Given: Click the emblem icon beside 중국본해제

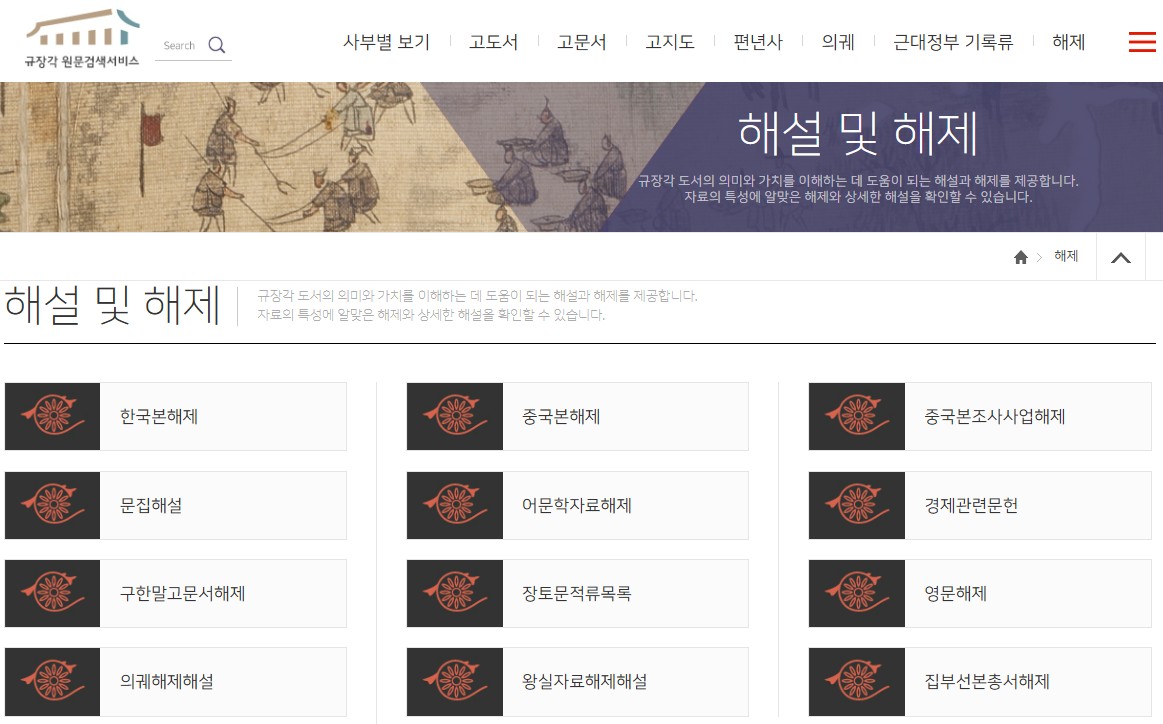Looking at the screenshot, I should (455, 416).
